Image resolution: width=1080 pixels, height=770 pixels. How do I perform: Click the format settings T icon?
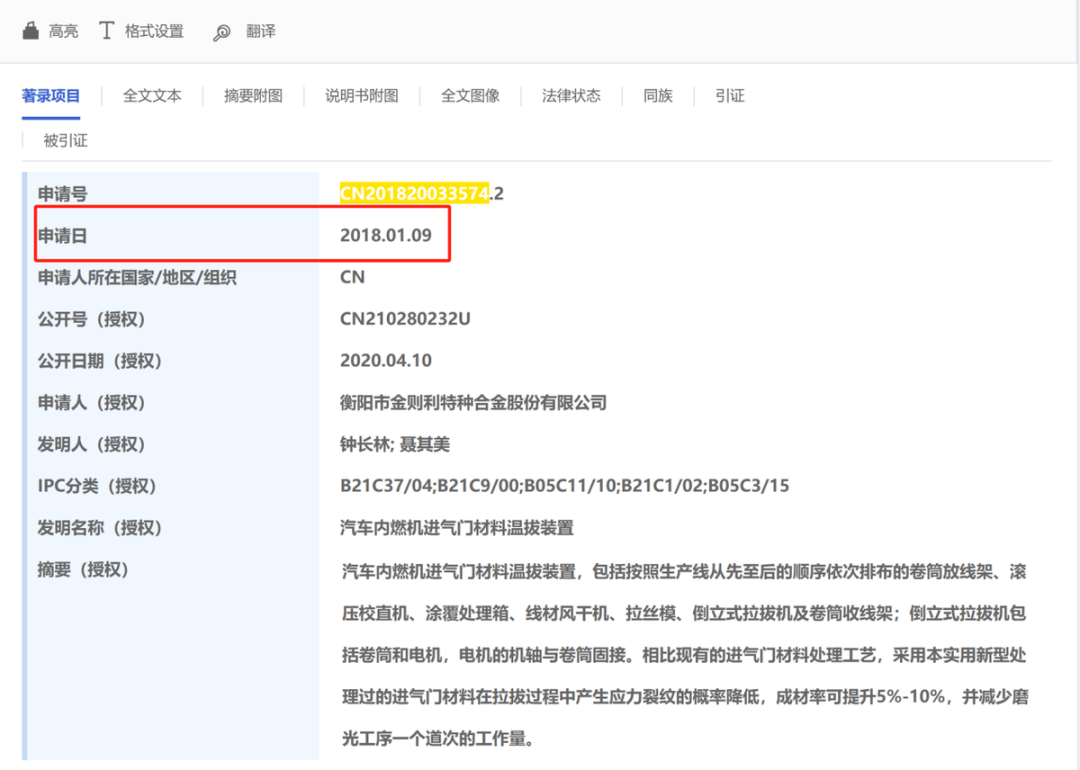coord(106,31)
